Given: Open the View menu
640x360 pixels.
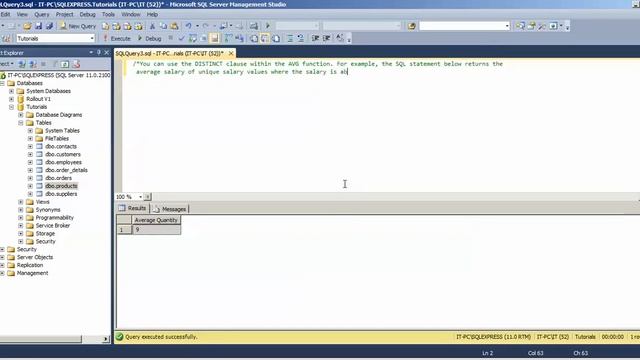Looking at the screenshot, I should pos(22,14).
